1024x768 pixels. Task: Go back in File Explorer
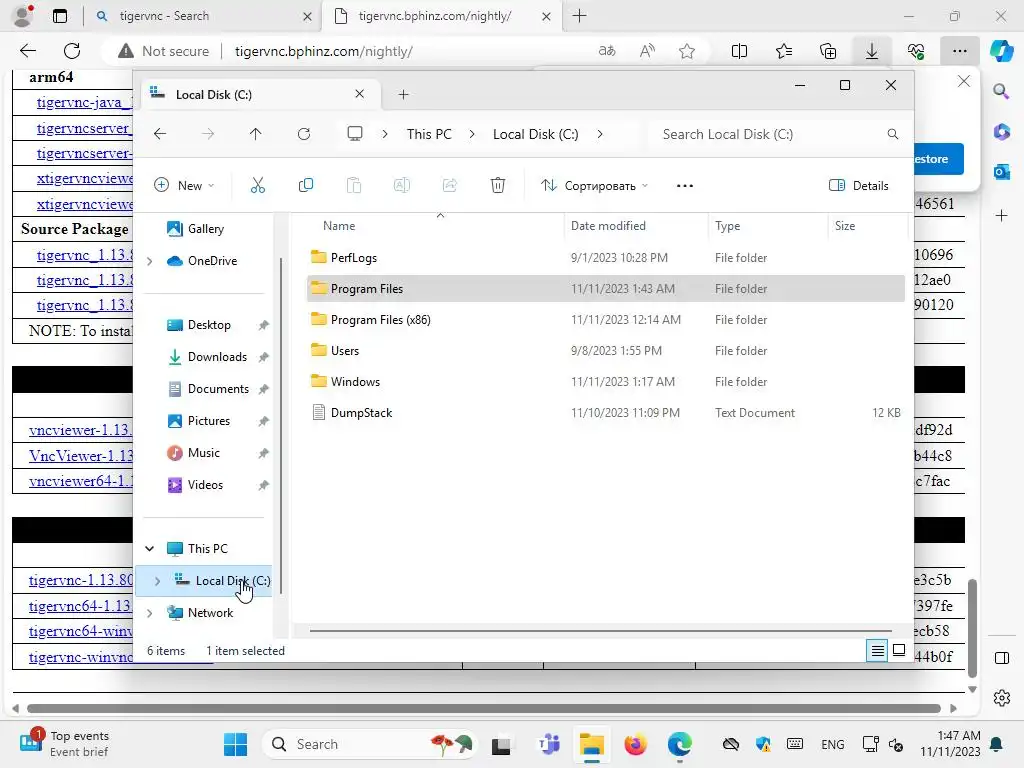click(160, 134)
